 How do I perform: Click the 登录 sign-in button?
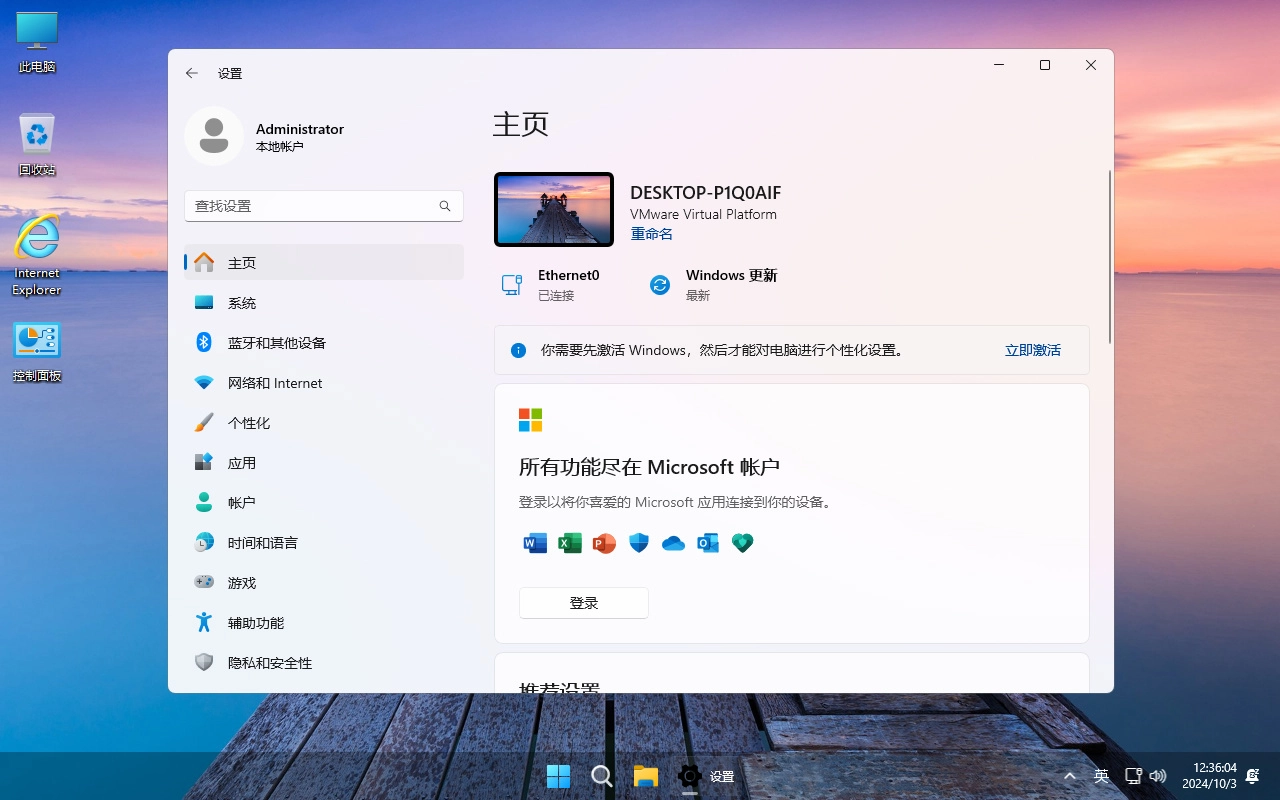tap(583, 602)
